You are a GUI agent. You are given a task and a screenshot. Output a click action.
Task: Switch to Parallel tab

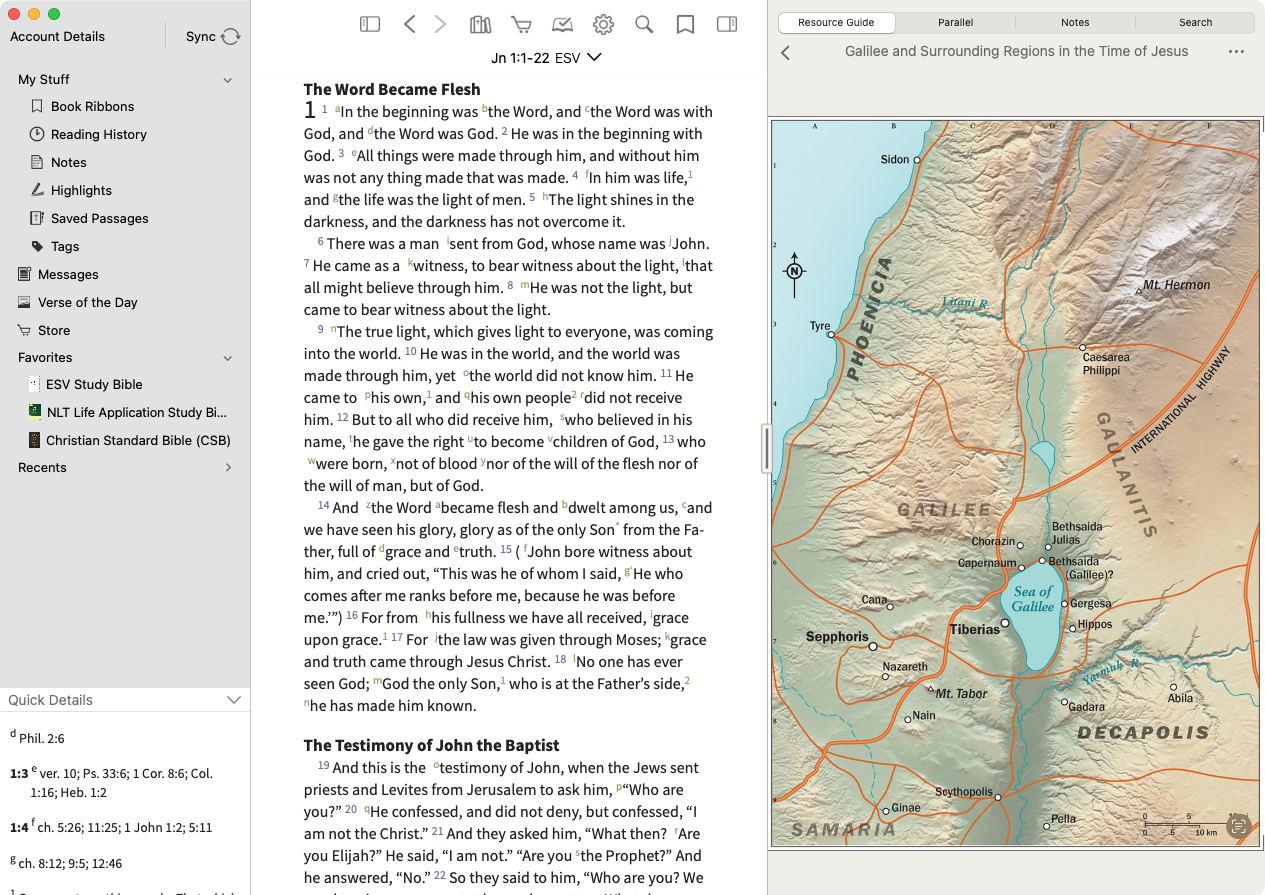(956, 22)
